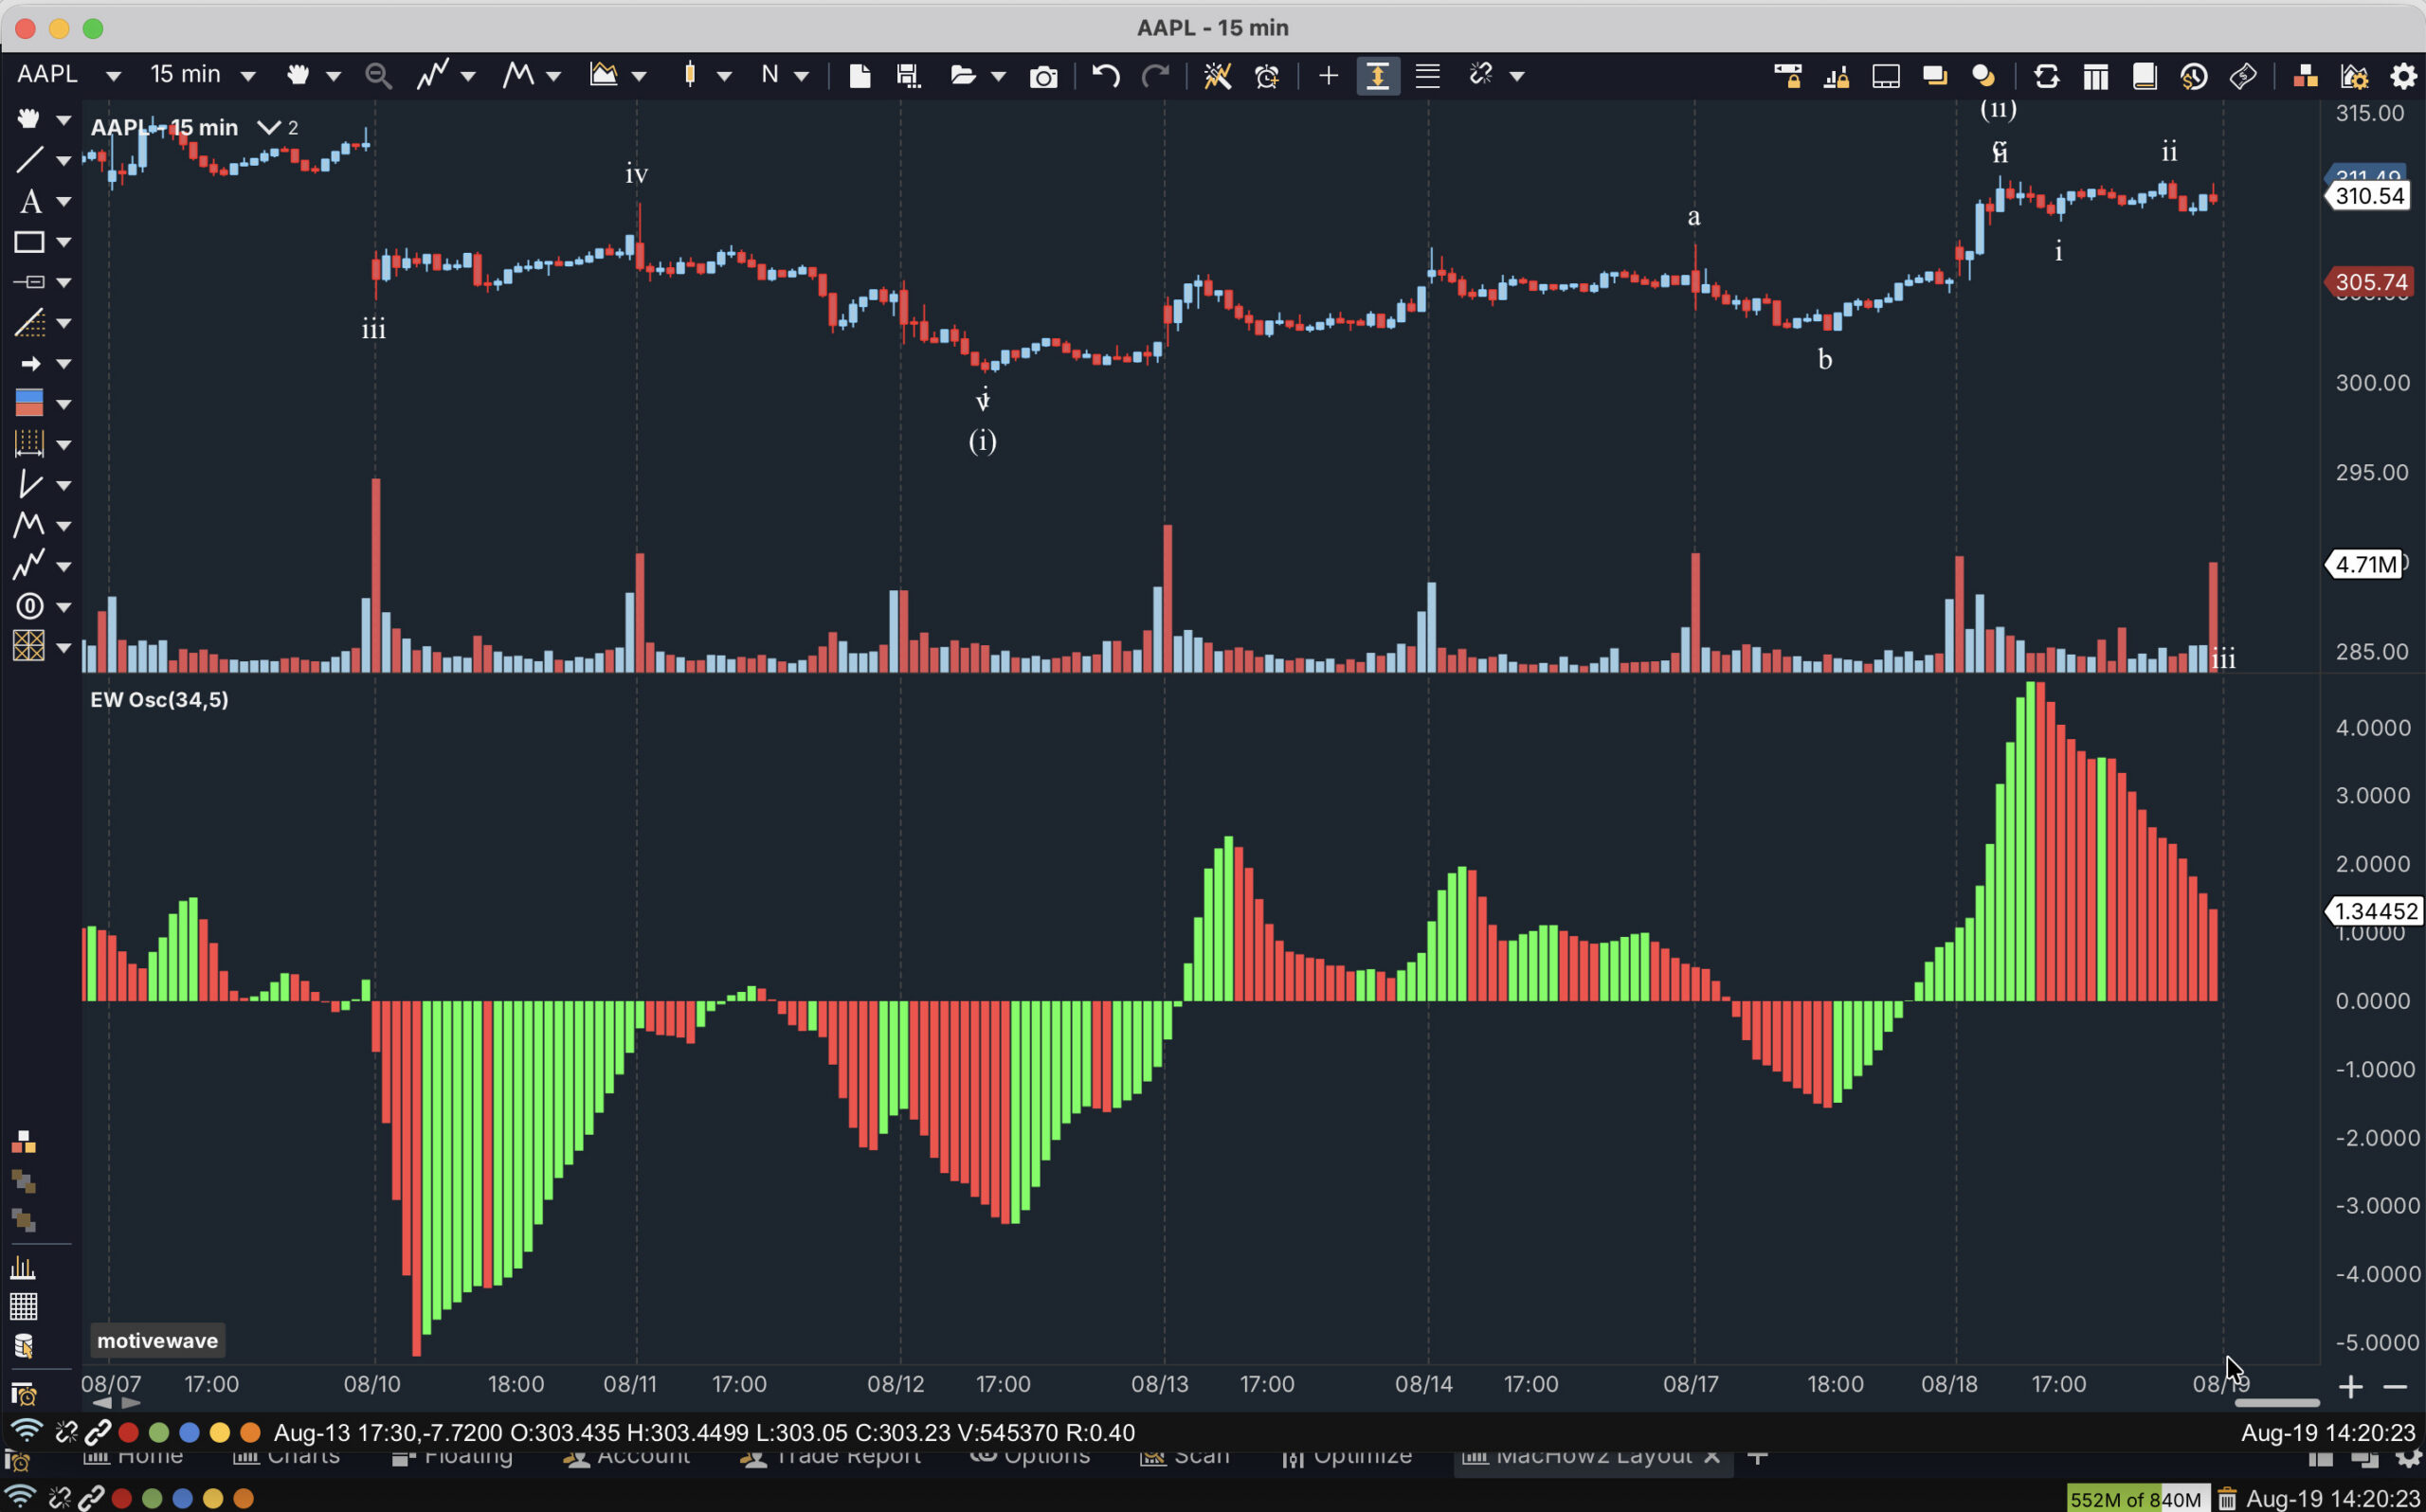Open the studies chart icon in top toolbar
Viewport: 2426px width, 1512px height.
point(603,75)
